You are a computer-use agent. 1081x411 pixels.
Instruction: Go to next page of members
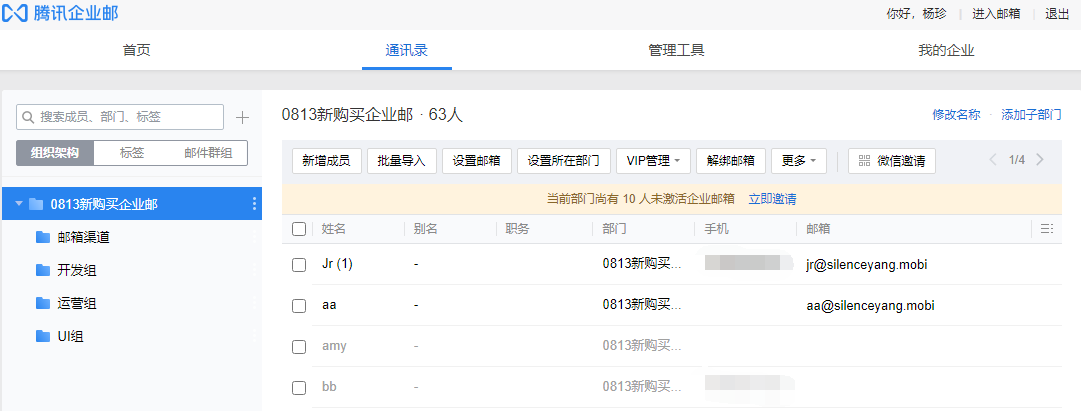1041,160
